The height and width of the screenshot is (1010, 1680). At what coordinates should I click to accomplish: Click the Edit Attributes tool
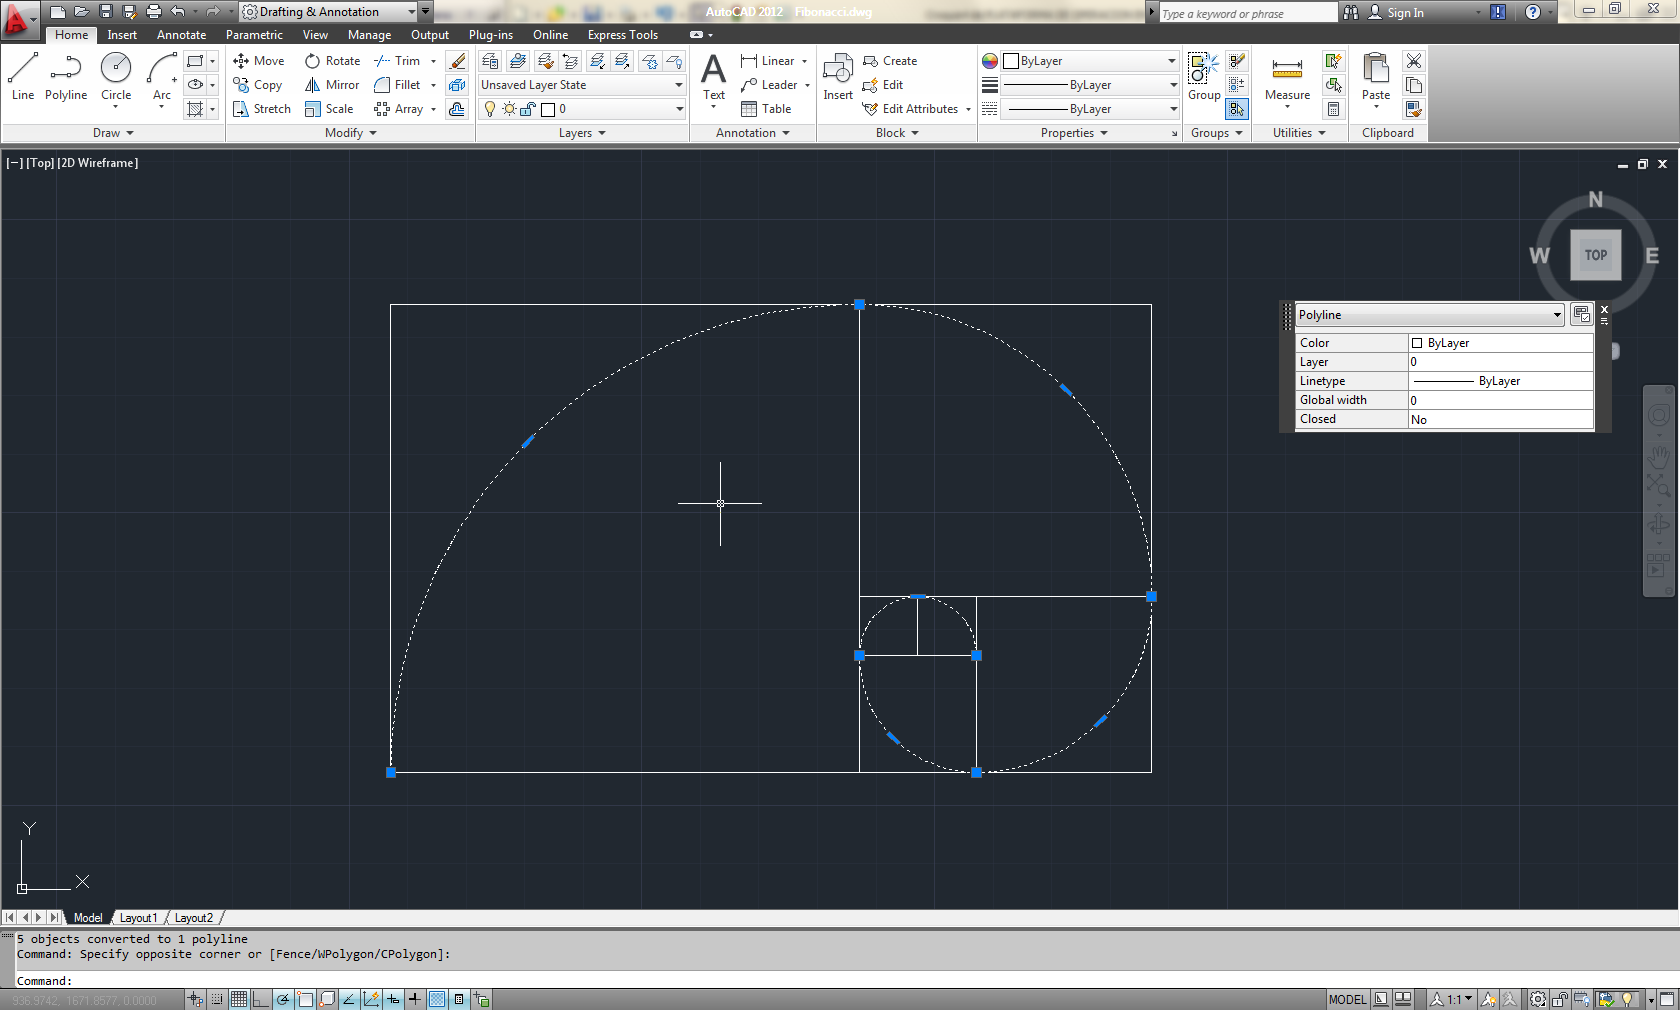pyautogui.click(x=911, y=109)
